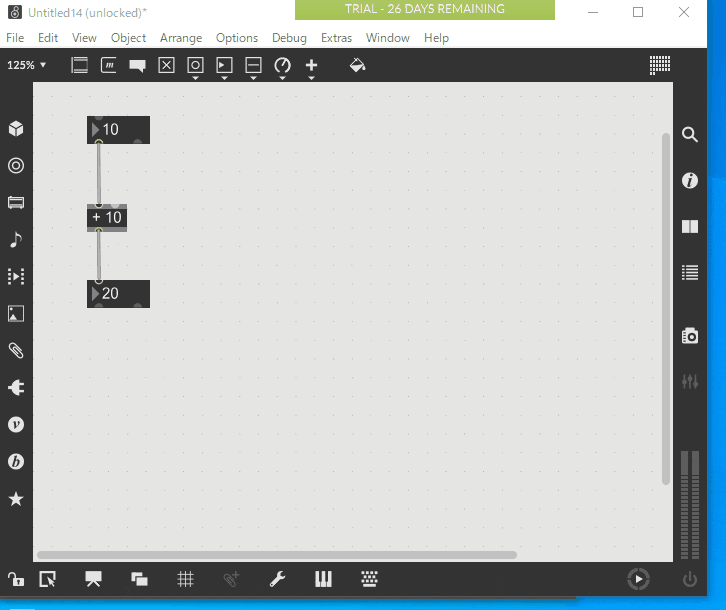Viewport: 726px width, 610px height.
Task: Toggle the computer keyboard mapping icon
Action: click(x=369, y=579)
